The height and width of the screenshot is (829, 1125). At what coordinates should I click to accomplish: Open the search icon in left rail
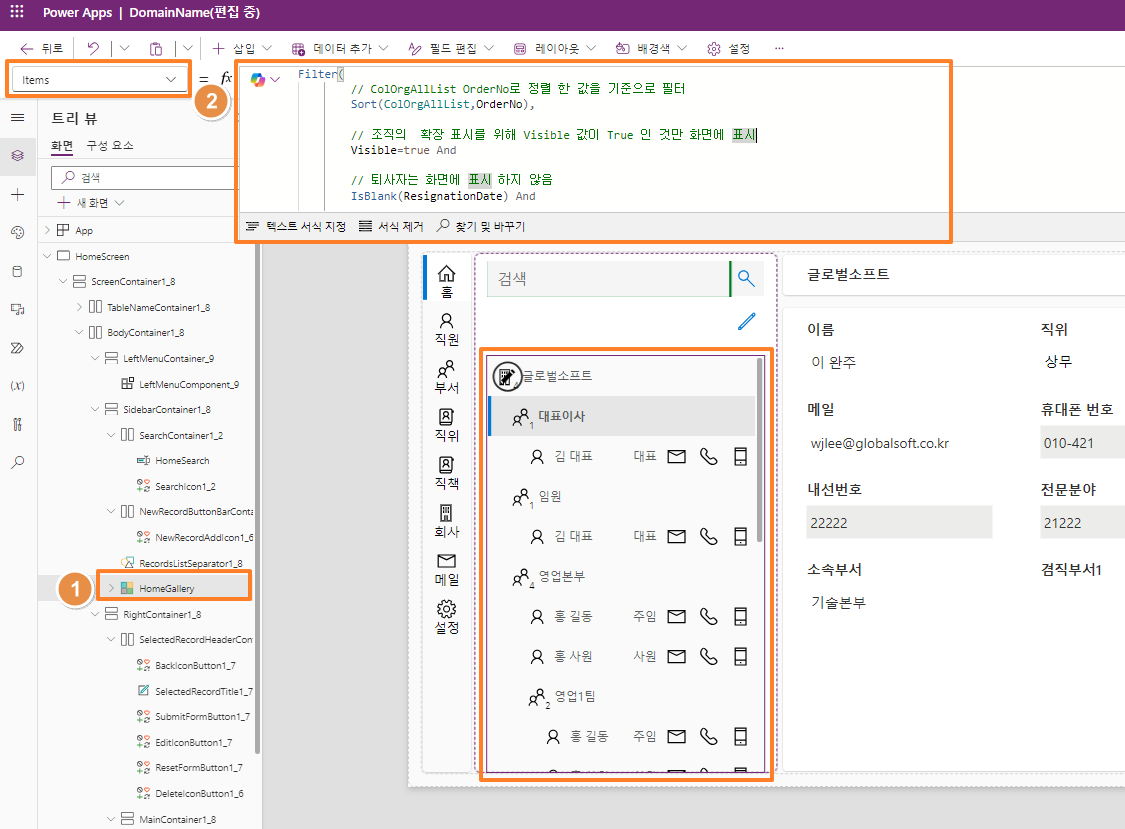18,462
